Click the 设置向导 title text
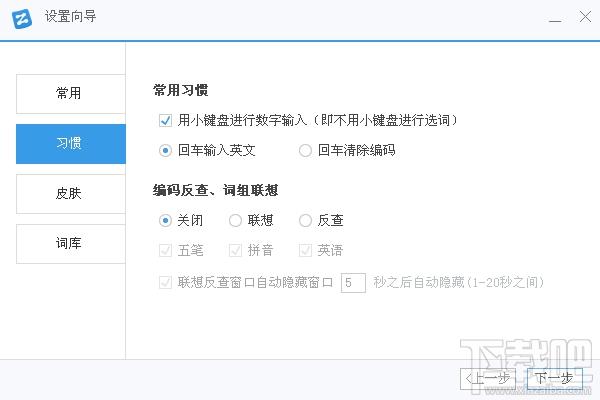This screenshot has height=400, width=600. click(x=70, y=16)
